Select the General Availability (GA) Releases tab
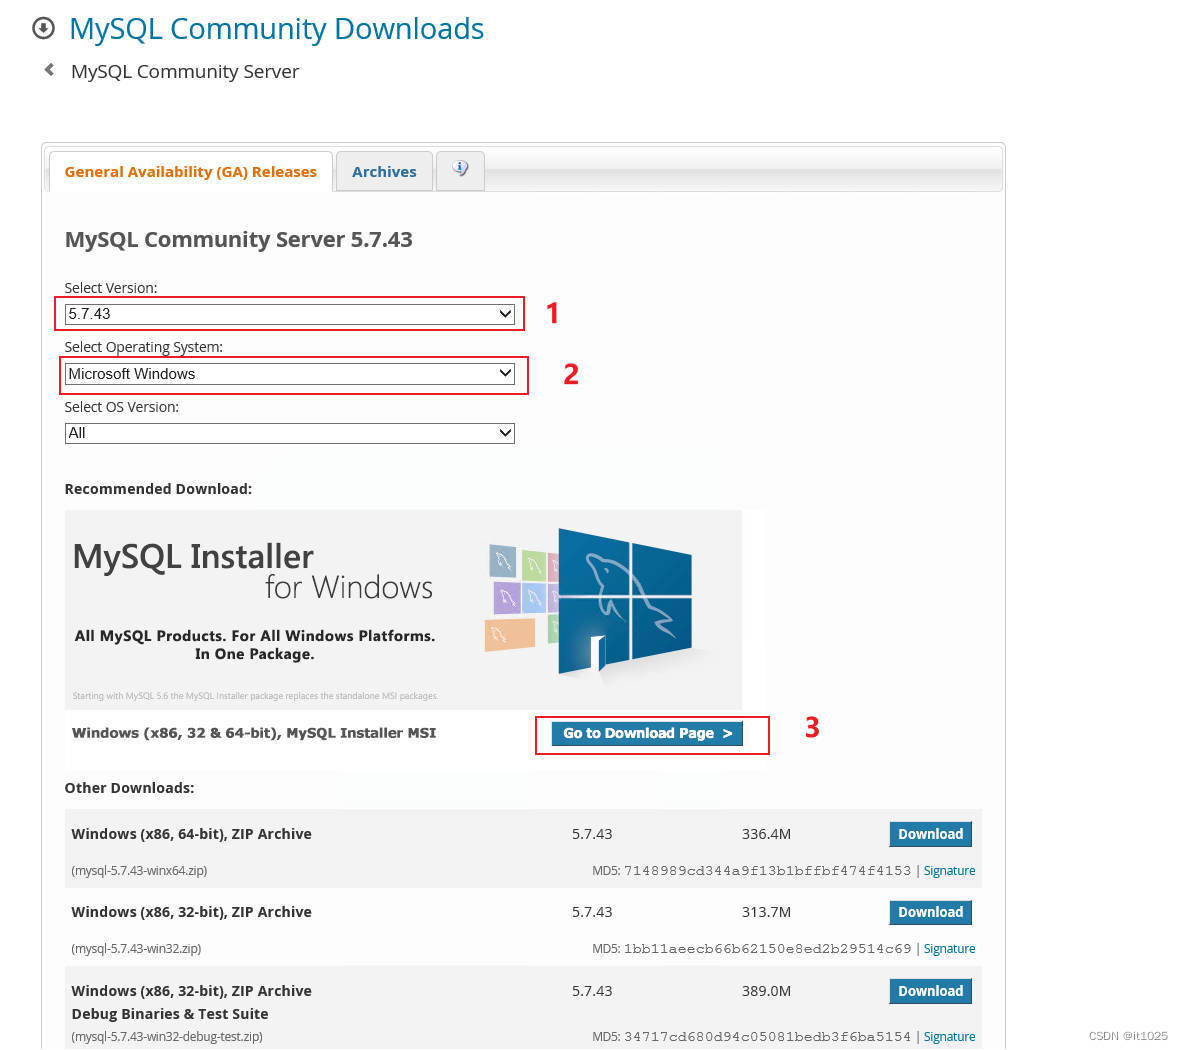This screenshot has height=1050, width=1183. pyautogui.click(x=189, y=171)
